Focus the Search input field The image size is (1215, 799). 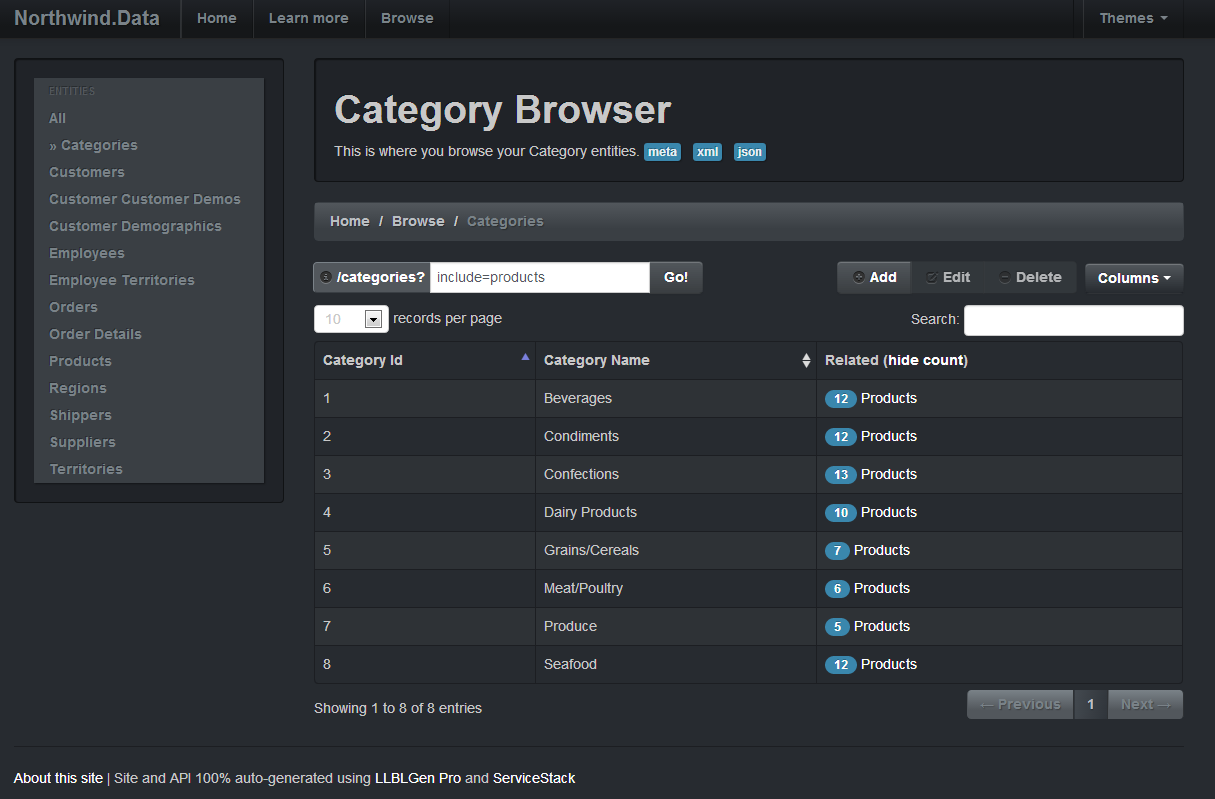point(1073,320)
